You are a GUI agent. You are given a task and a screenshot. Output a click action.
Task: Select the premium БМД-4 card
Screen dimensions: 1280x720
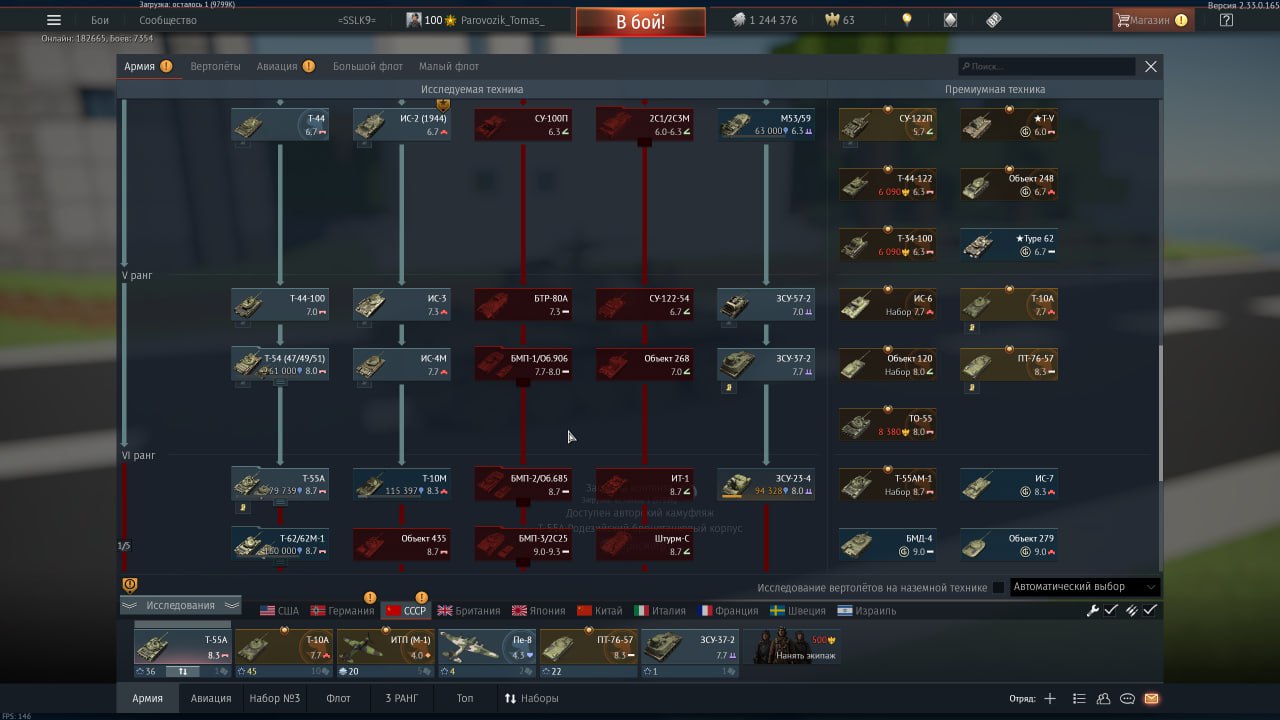point(887,544)
